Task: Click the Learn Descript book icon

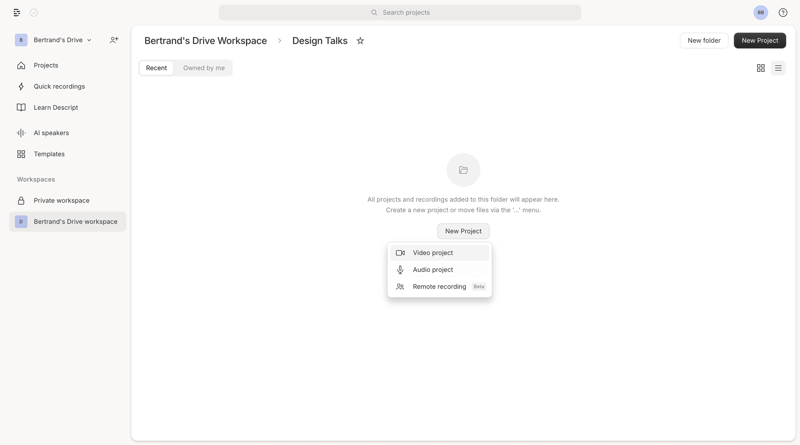Action: (x=21, y=107)
